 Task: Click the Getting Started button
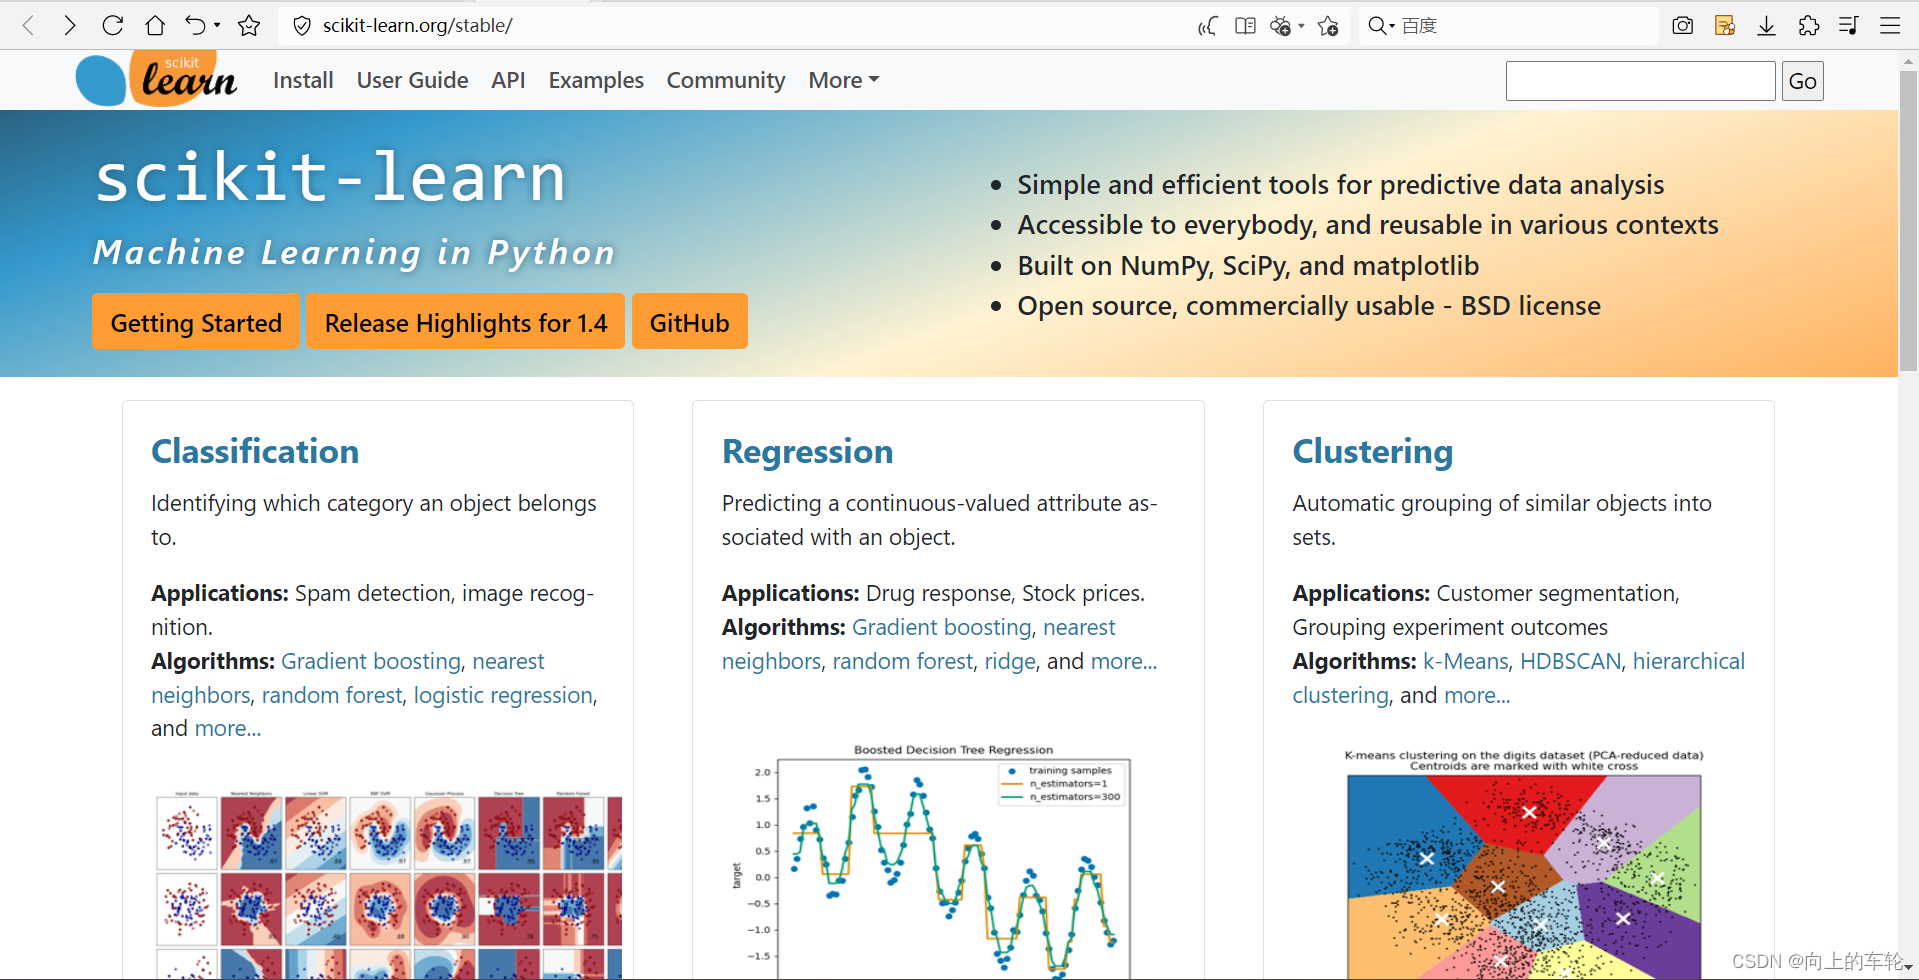(196, 322)
